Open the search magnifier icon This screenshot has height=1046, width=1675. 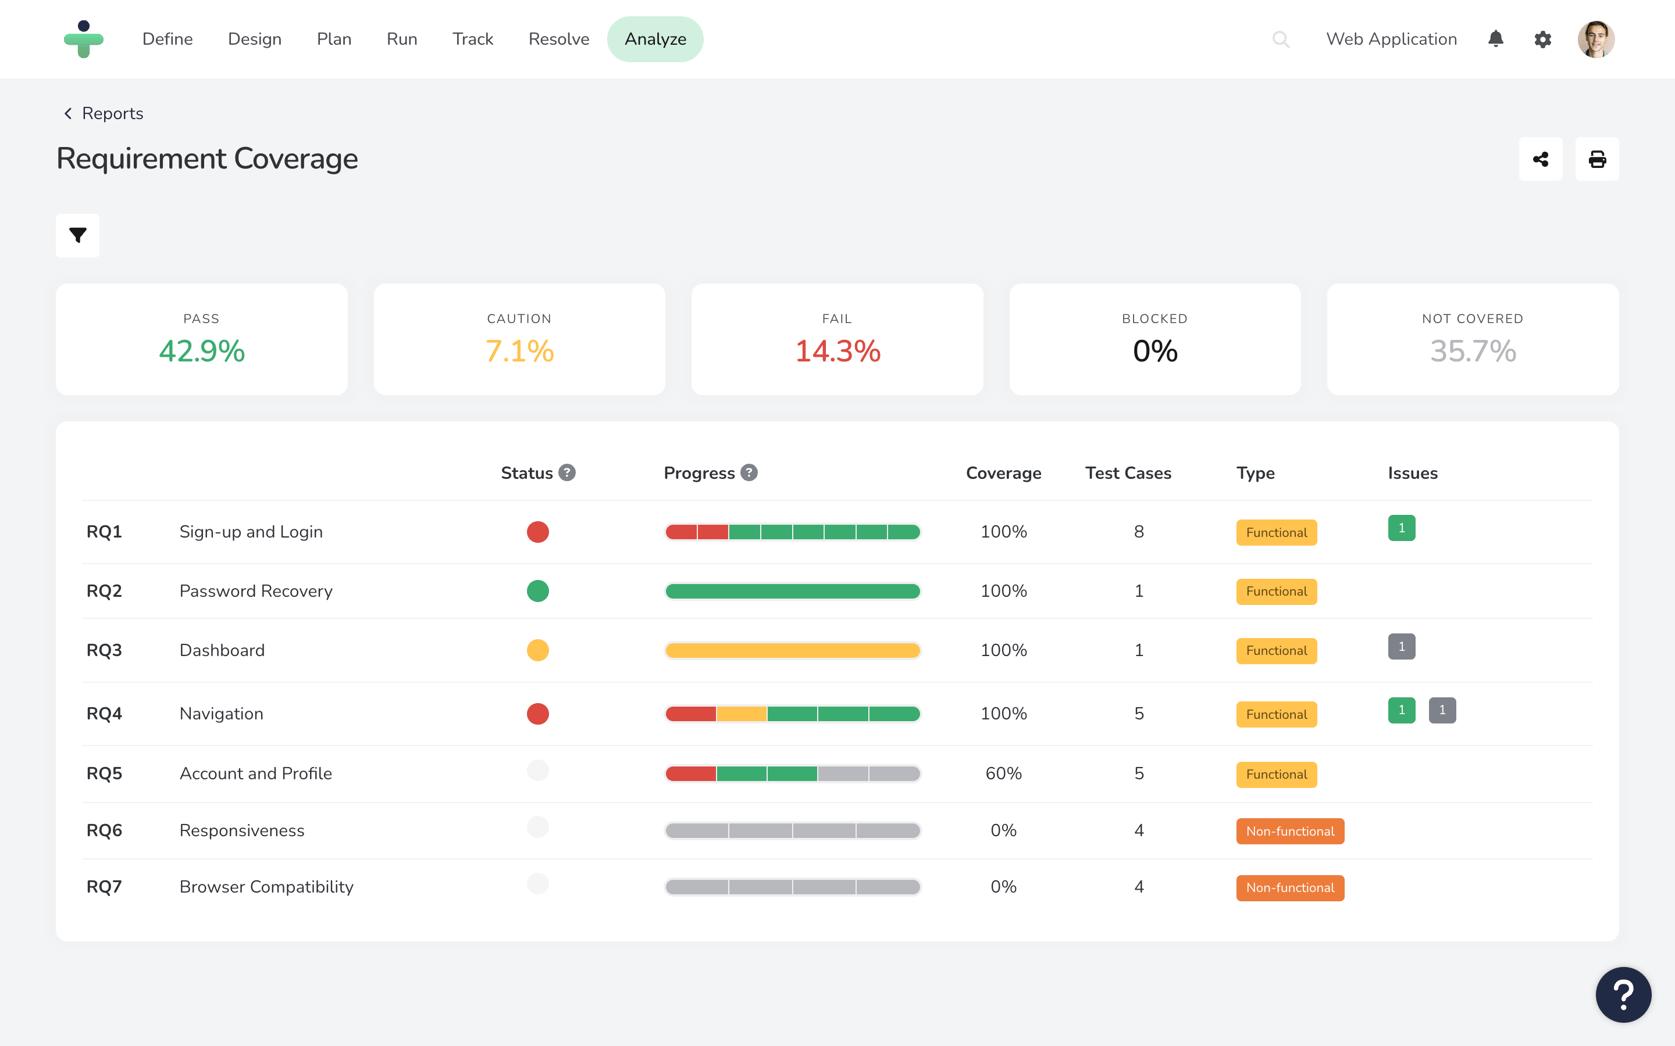[1281, 39]
